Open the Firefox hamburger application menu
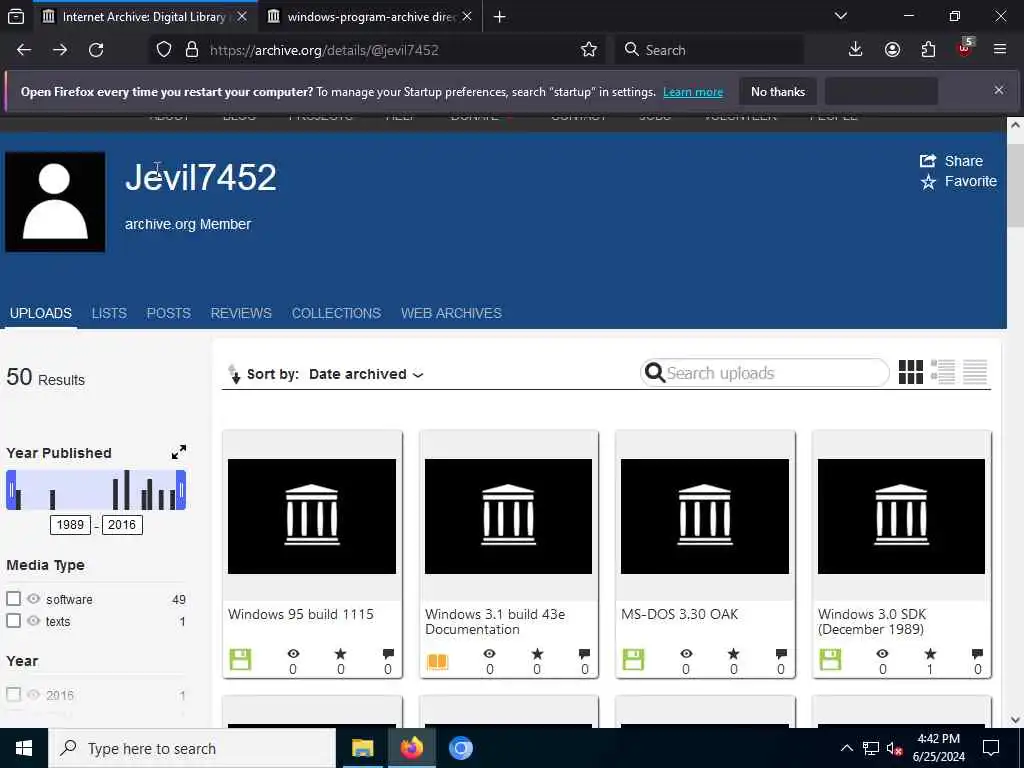The width and height of the screenshot is (1024, 768). (1000, 49)
